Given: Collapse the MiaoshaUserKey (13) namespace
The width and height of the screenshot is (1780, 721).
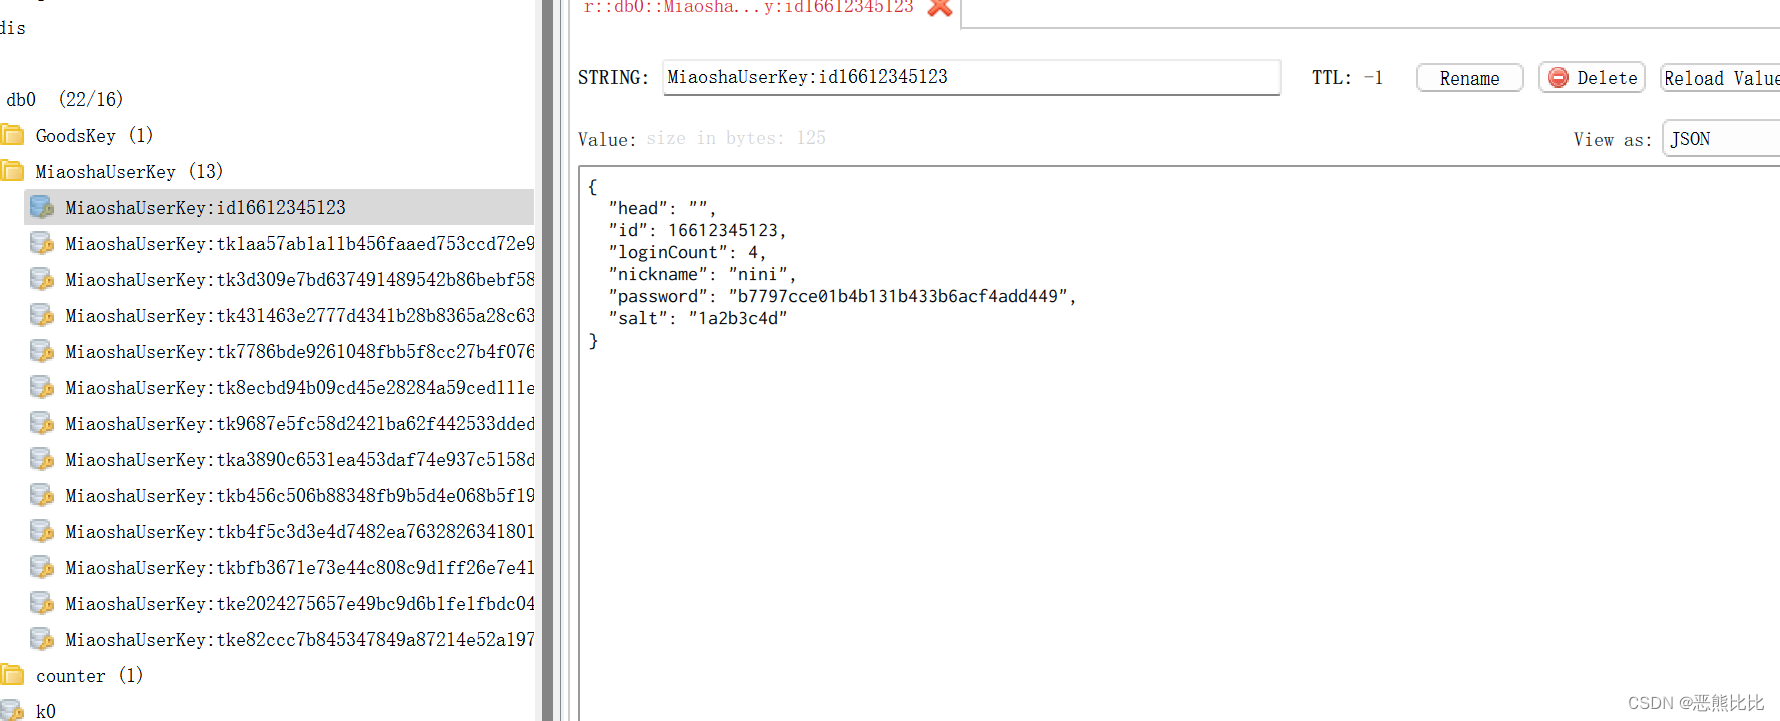Looking at the screenshot, I should pos(129,171).
